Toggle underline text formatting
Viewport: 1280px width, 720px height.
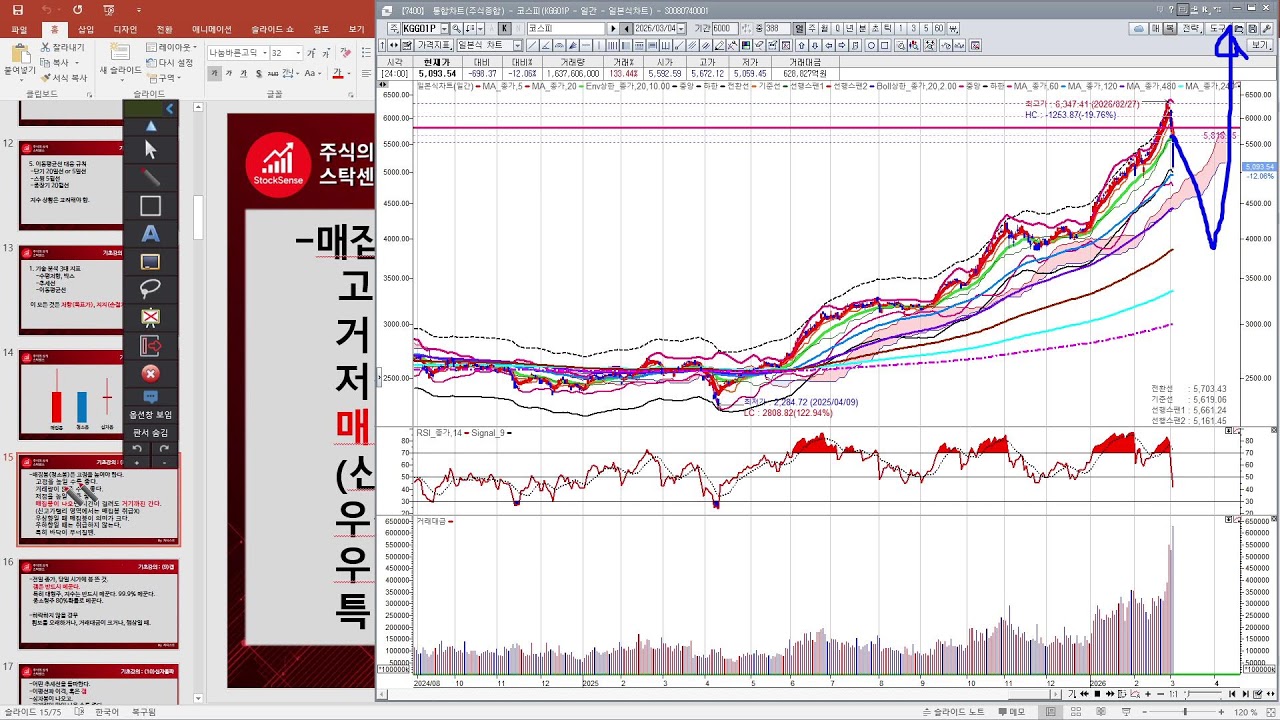243,73
